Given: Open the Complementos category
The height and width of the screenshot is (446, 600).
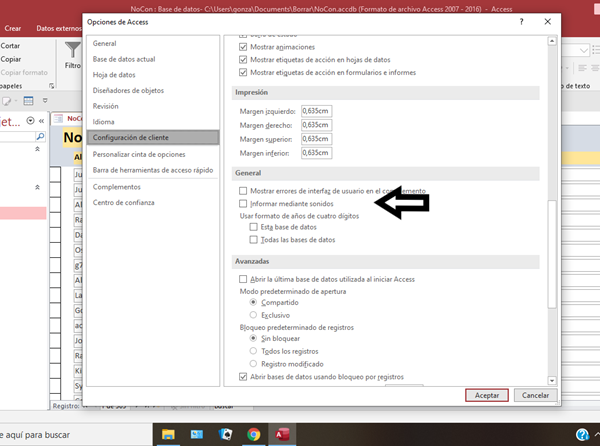Looking at the screenshot, I should point(153,187).
